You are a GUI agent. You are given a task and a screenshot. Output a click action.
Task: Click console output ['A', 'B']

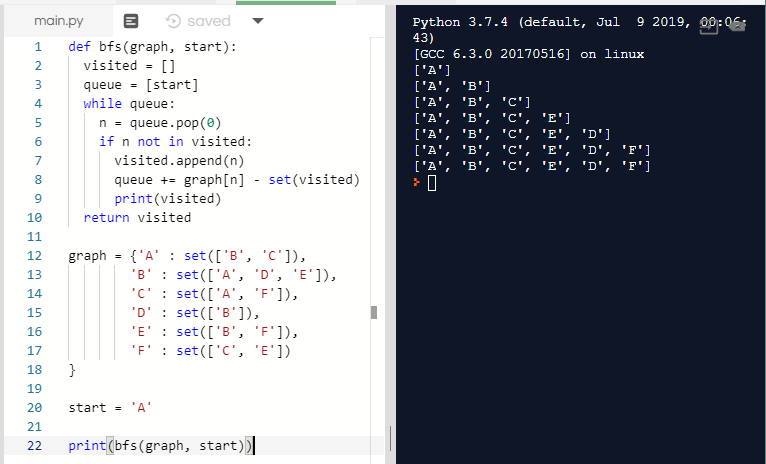[x=452, y=86]
